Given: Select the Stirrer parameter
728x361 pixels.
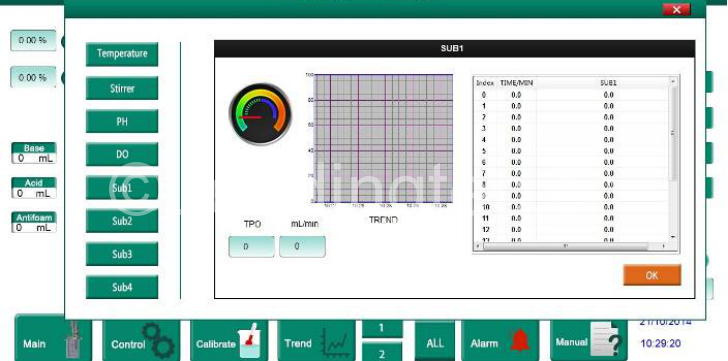Looking at the screenshot, I should pos(122,88).
